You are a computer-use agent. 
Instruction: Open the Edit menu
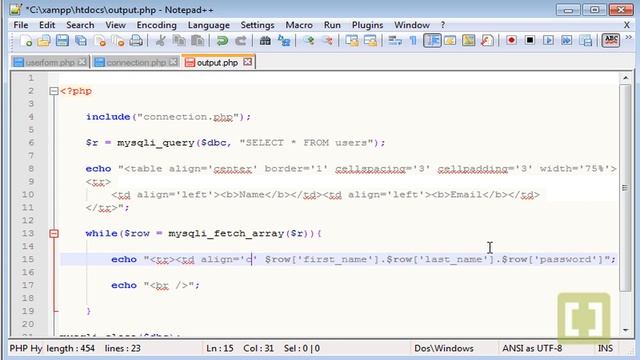pos(47,25)
